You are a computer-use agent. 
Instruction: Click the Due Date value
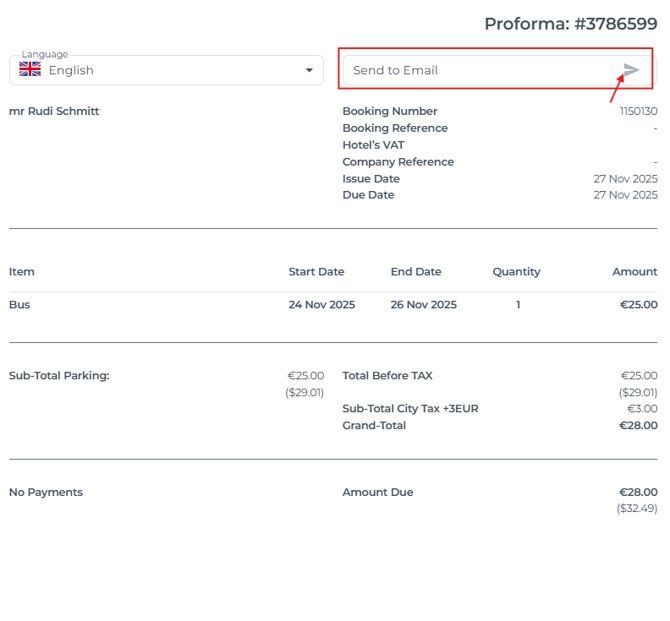tap(625, 195)
